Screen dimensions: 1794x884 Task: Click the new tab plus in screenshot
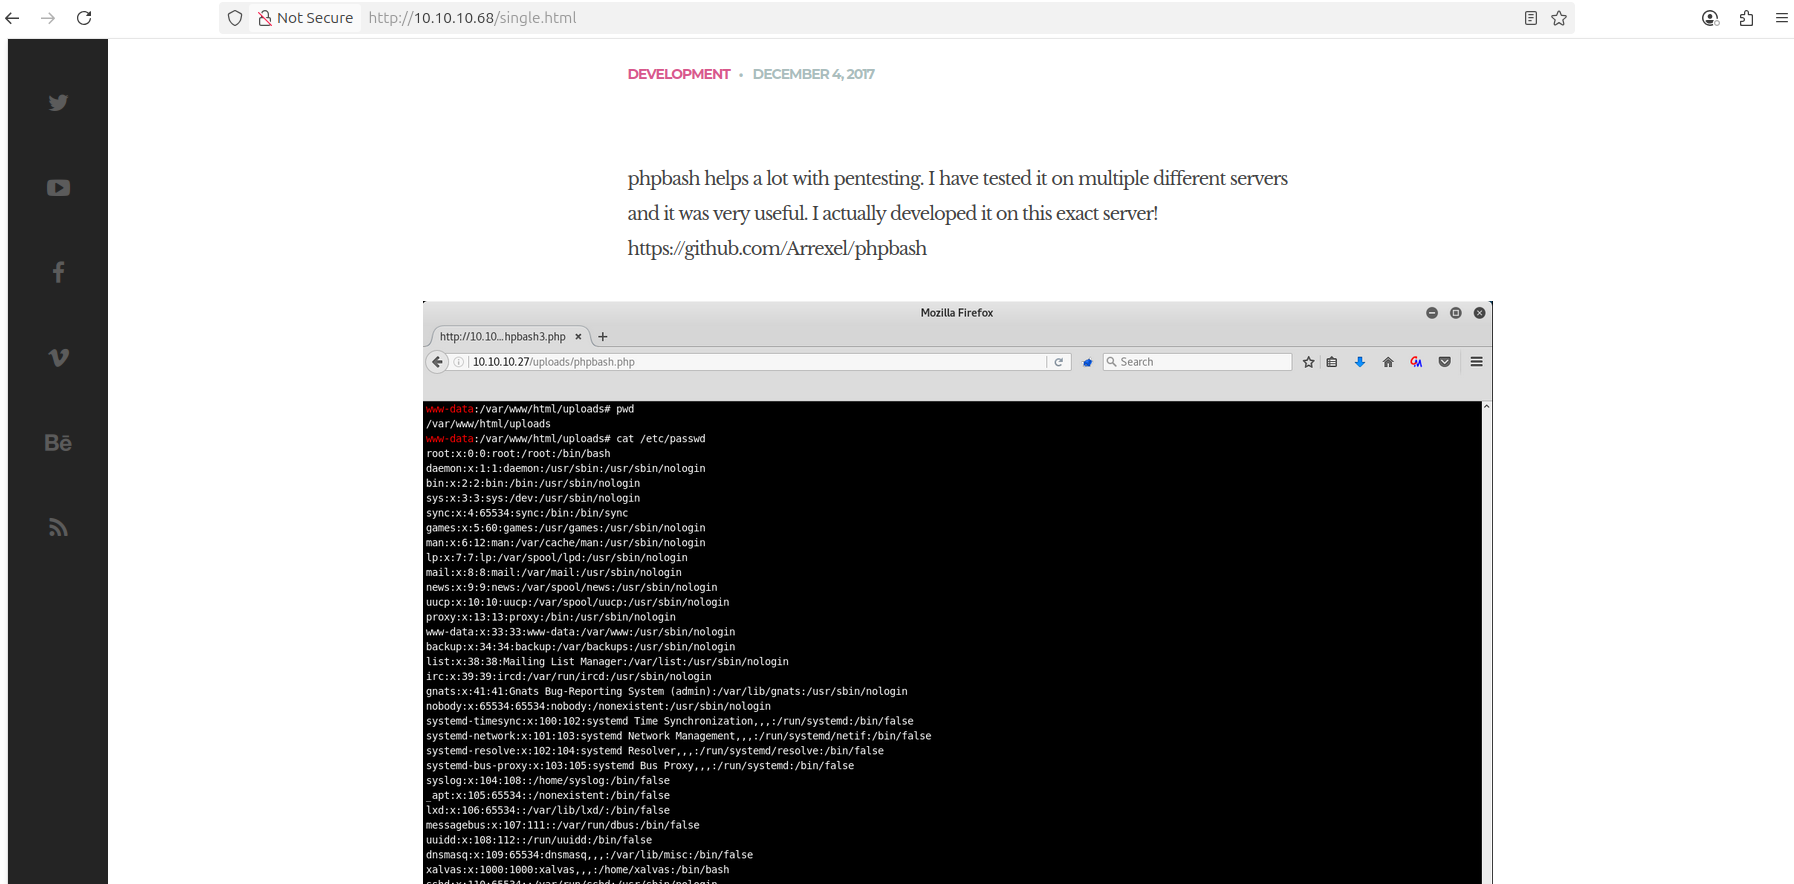coord(603,337)
